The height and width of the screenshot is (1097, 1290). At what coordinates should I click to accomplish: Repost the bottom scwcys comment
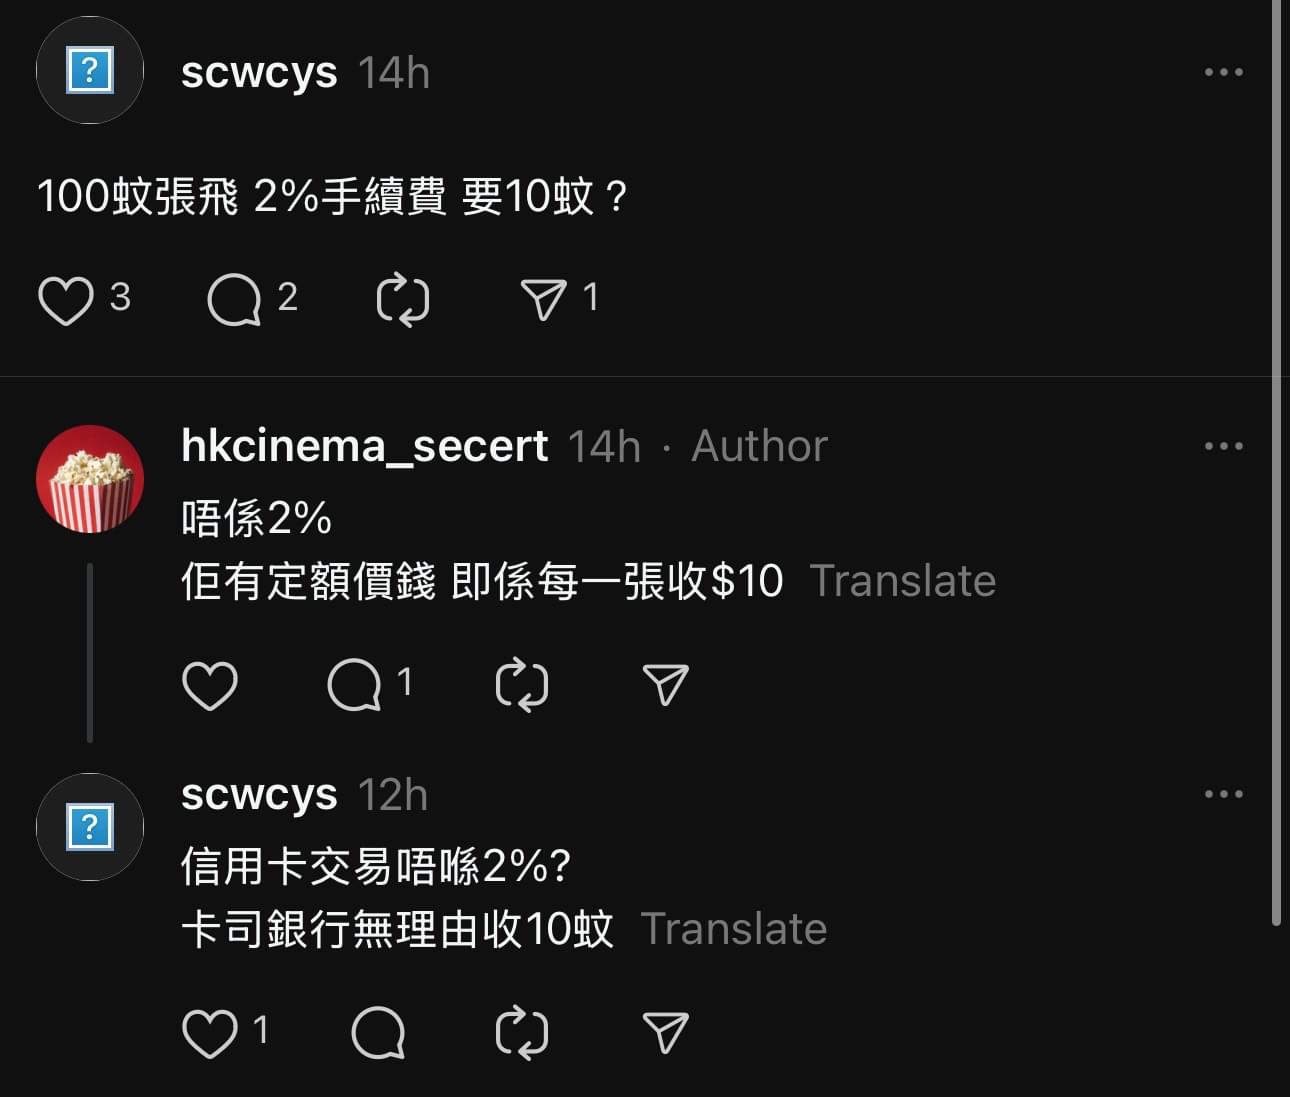click(x=522, y=1033)
